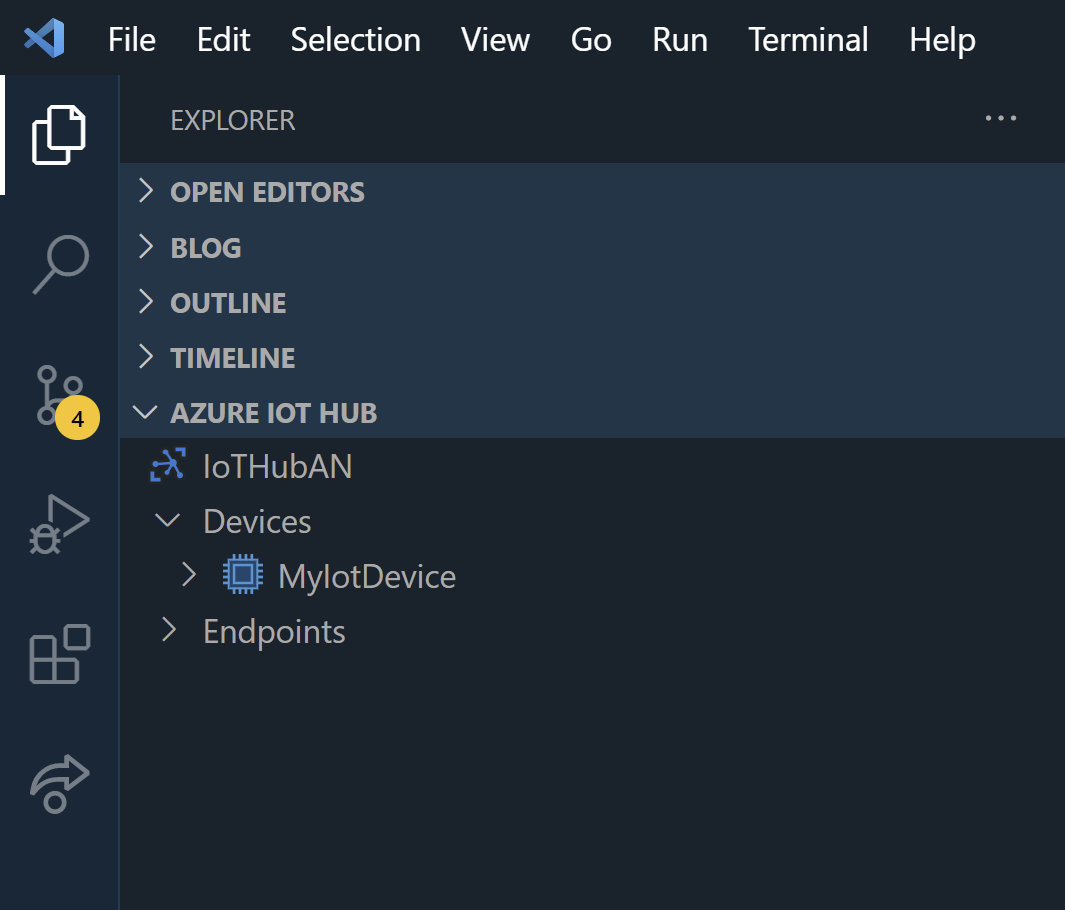This screenshot has height=910, width=1065.
Task: Open the Explorer icon in activity bar
Action: [57, 134]
